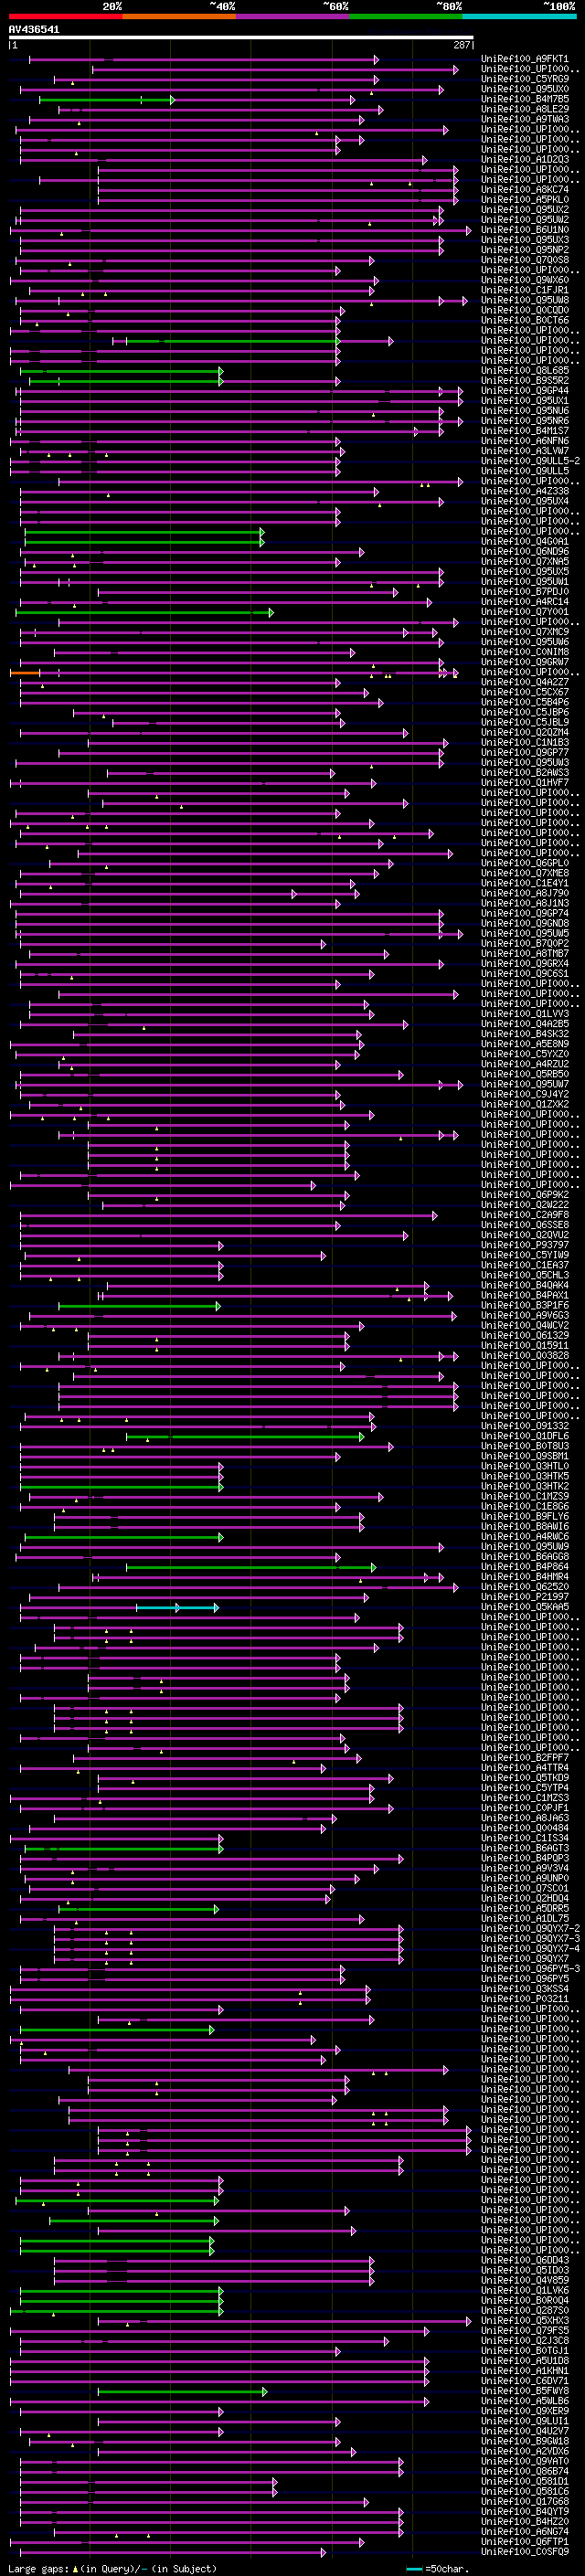Open hit UniRef100_A9FKT1
The width and height of the screenshot is (585, 2576).
tap(525, 59)
